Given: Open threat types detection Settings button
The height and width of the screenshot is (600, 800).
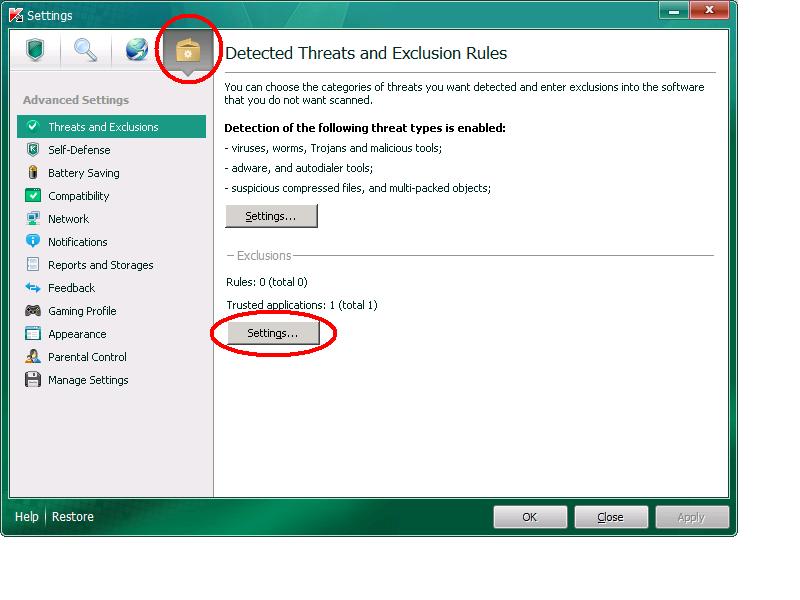Looking at the screenshot, I should [x=271, y=216].
